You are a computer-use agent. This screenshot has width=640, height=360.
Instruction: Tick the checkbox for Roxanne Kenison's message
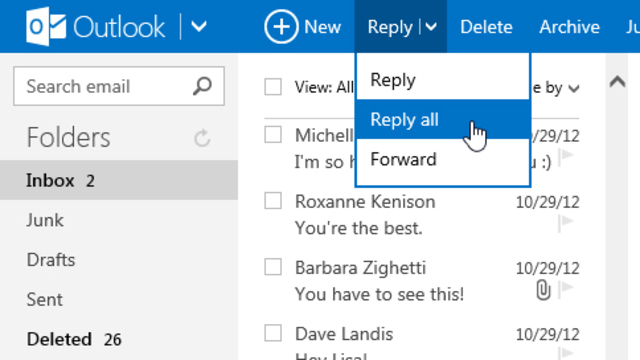pyautogui.click(x=273, y=200)
